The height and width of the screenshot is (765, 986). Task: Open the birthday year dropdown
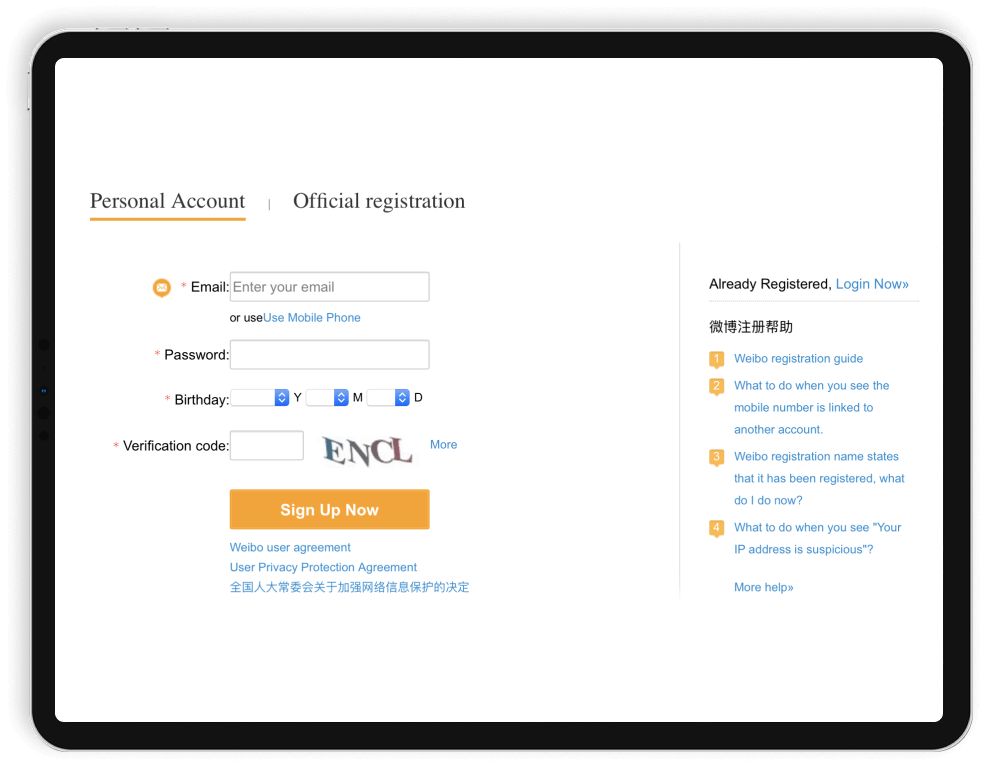tap(260, 398)
